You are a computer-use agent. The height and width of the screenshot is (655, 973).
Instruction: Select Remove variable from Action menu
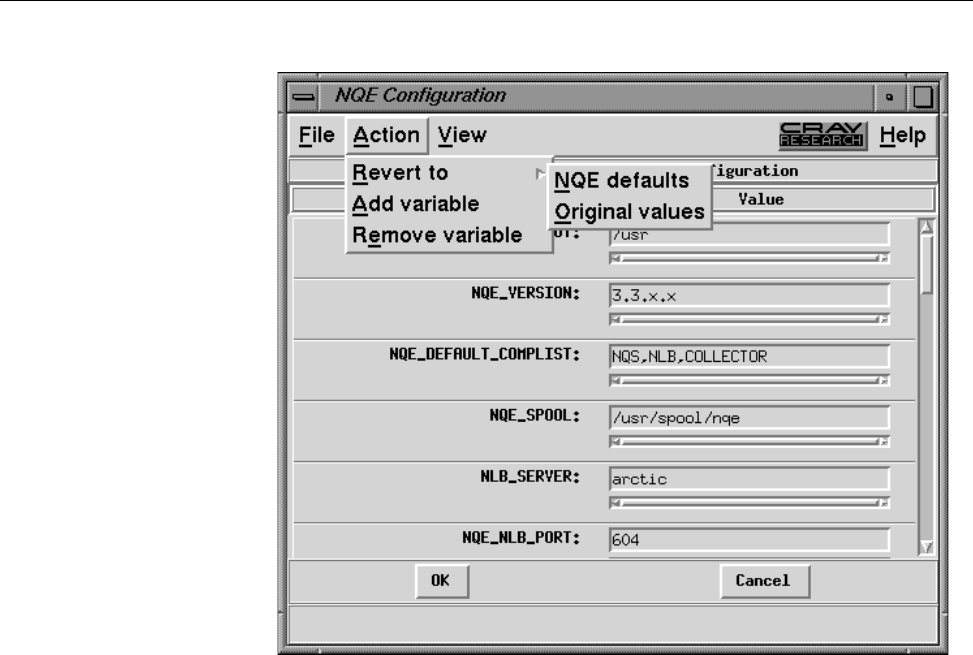448,235
